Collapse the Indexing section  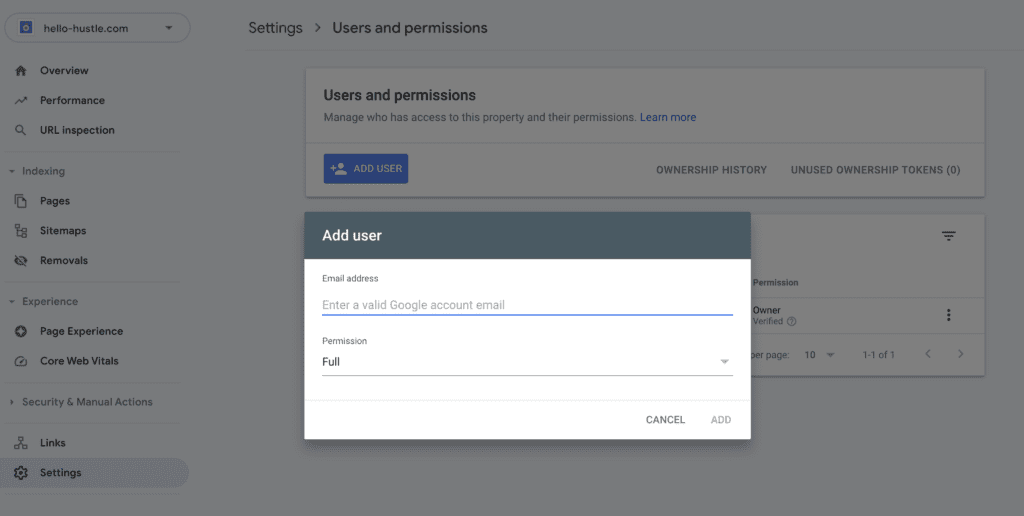tap(12, 171)
